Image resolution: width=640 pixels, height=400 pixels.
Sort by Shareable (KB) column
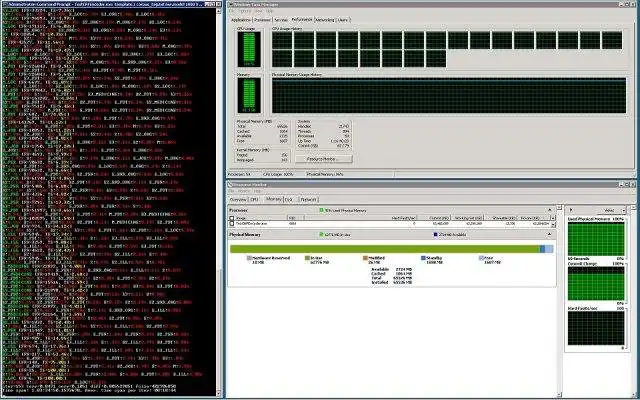pos(501,218)
